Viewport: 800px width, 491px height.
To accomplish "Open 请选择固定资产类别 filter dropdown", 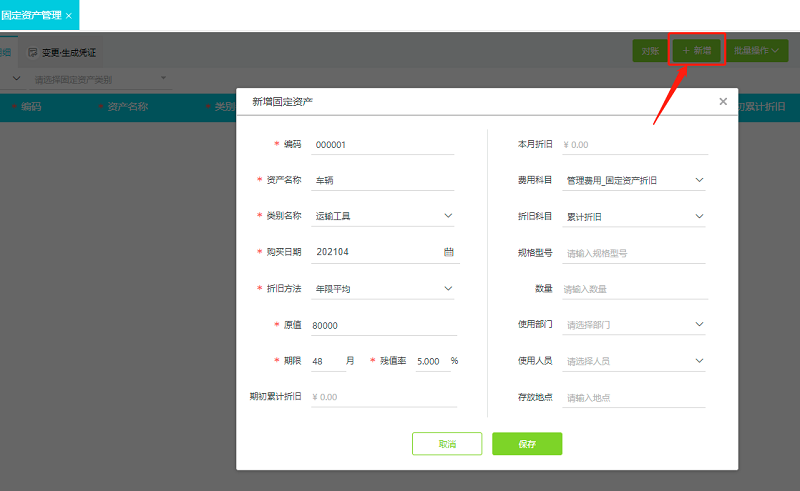I will [101, 80].
